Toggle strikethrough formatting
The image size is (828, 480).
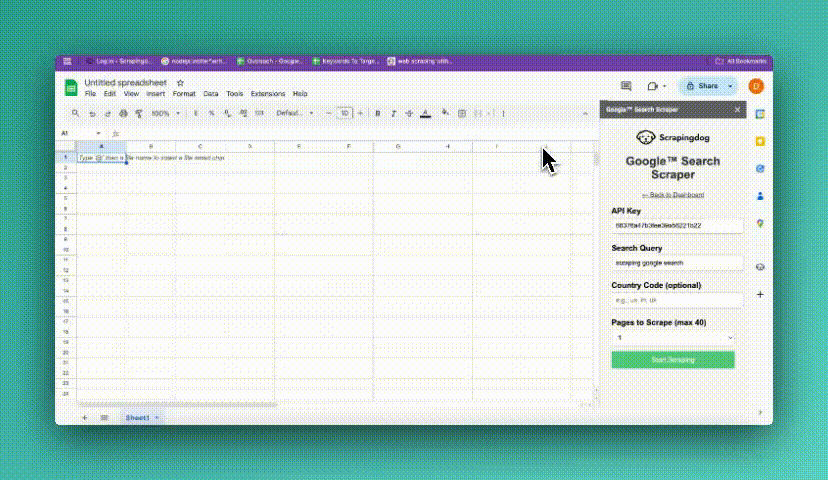click(409, 114)
